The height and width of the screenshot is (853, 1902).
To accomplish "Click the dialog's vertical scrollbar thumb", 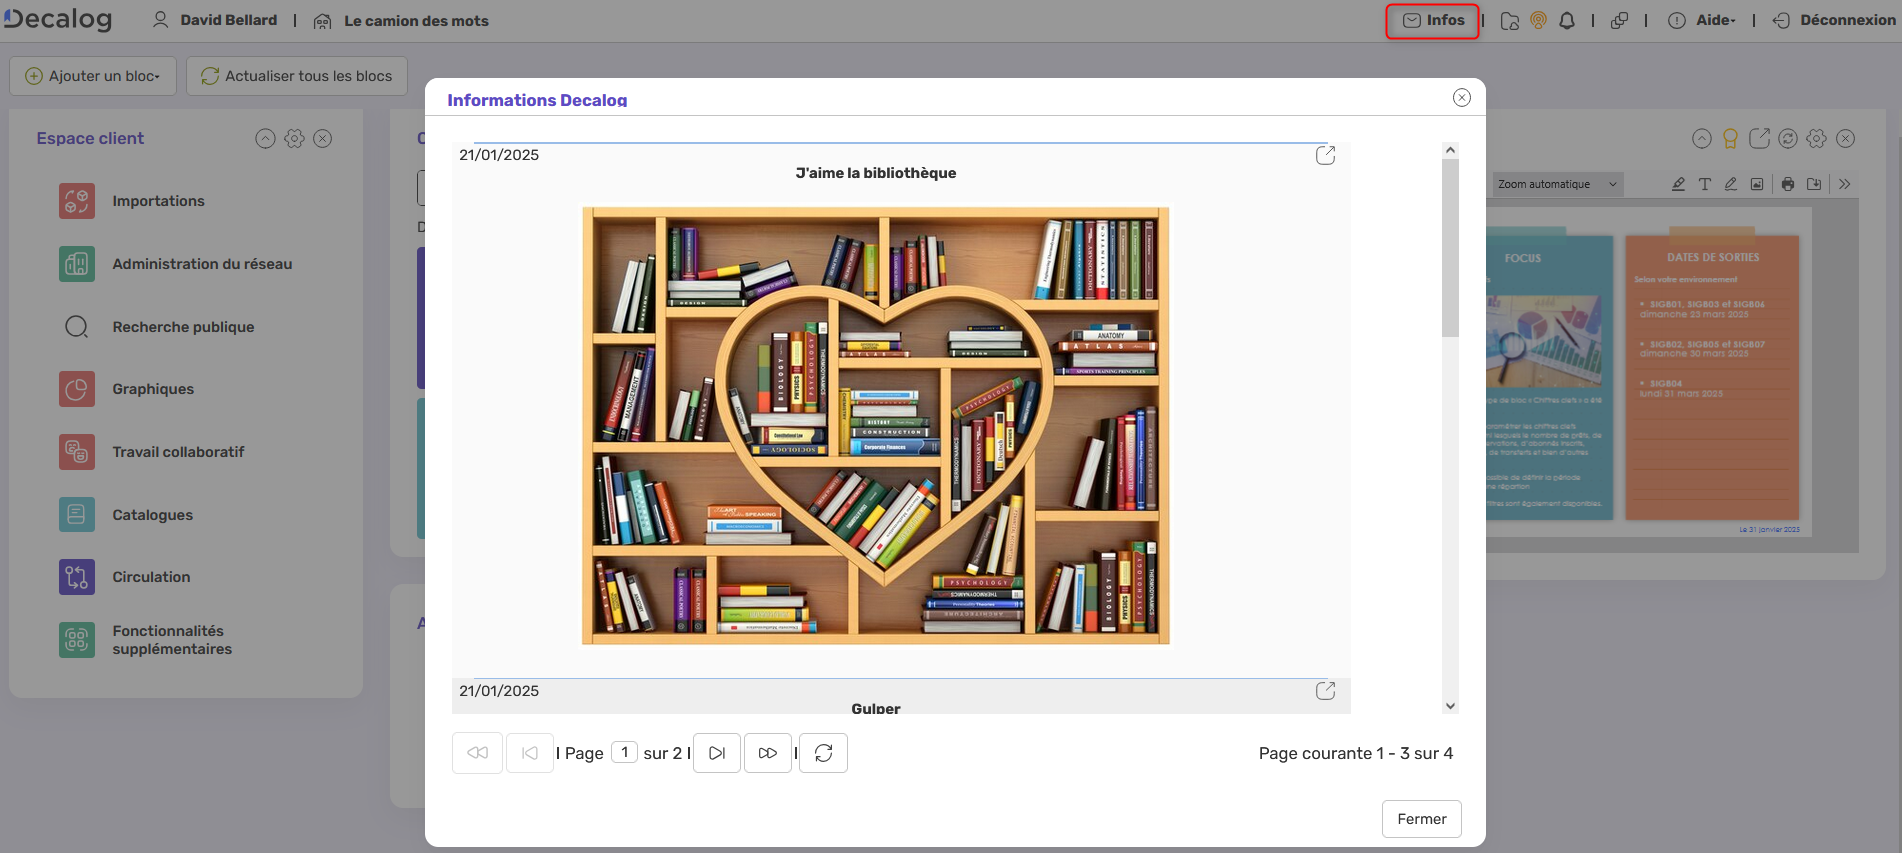I will 1450,248.
